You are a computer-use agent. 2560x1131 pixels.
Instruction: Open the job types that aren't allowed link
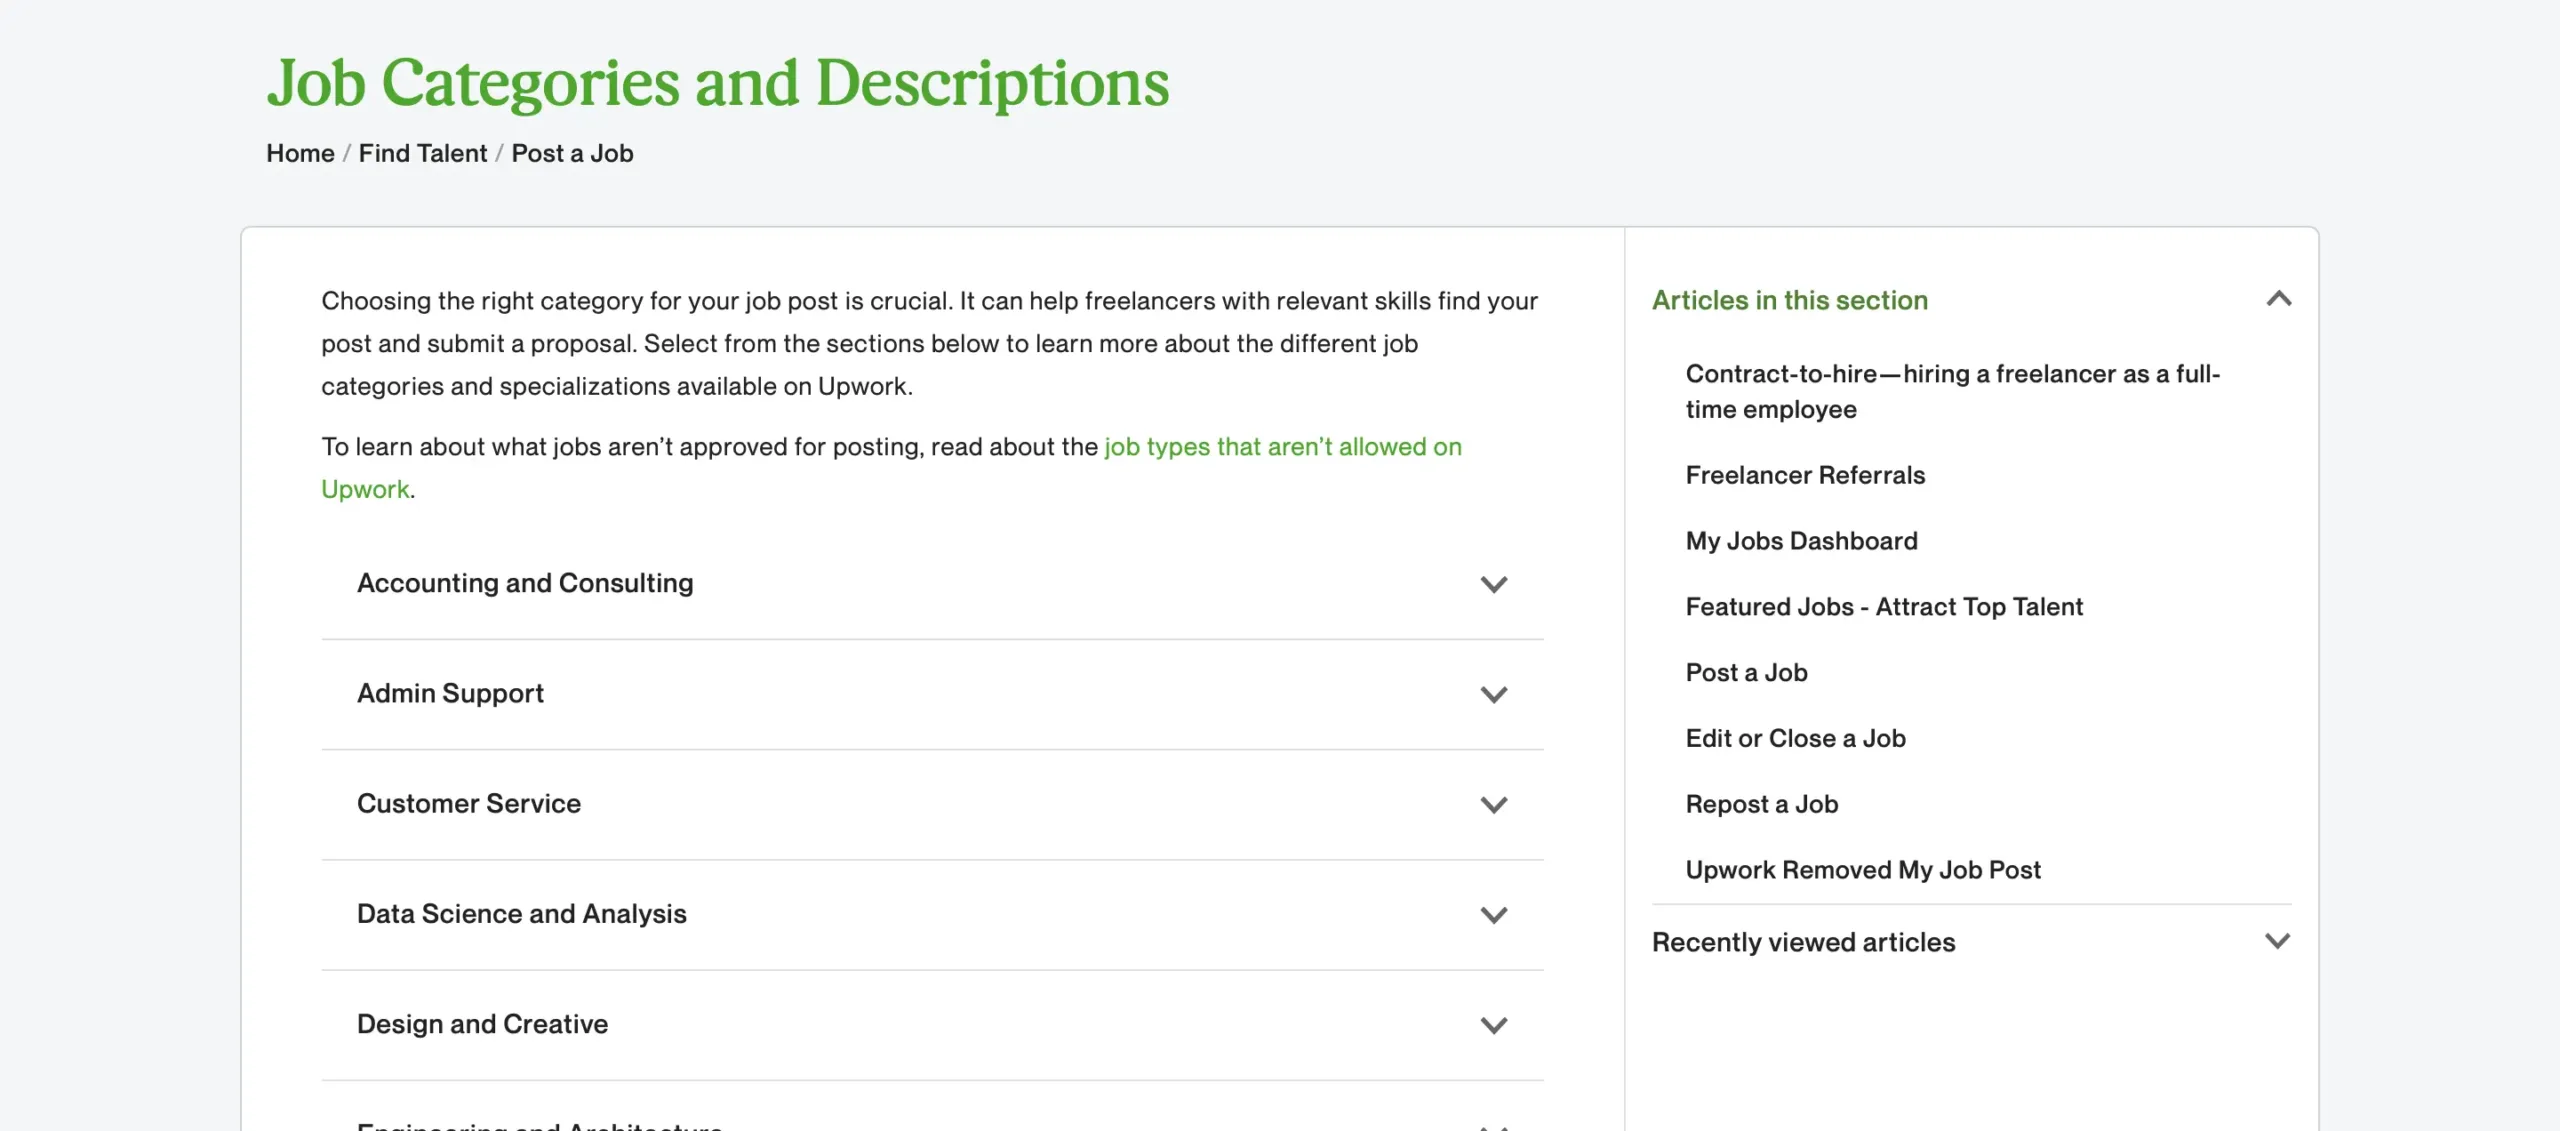point(1281,447)
